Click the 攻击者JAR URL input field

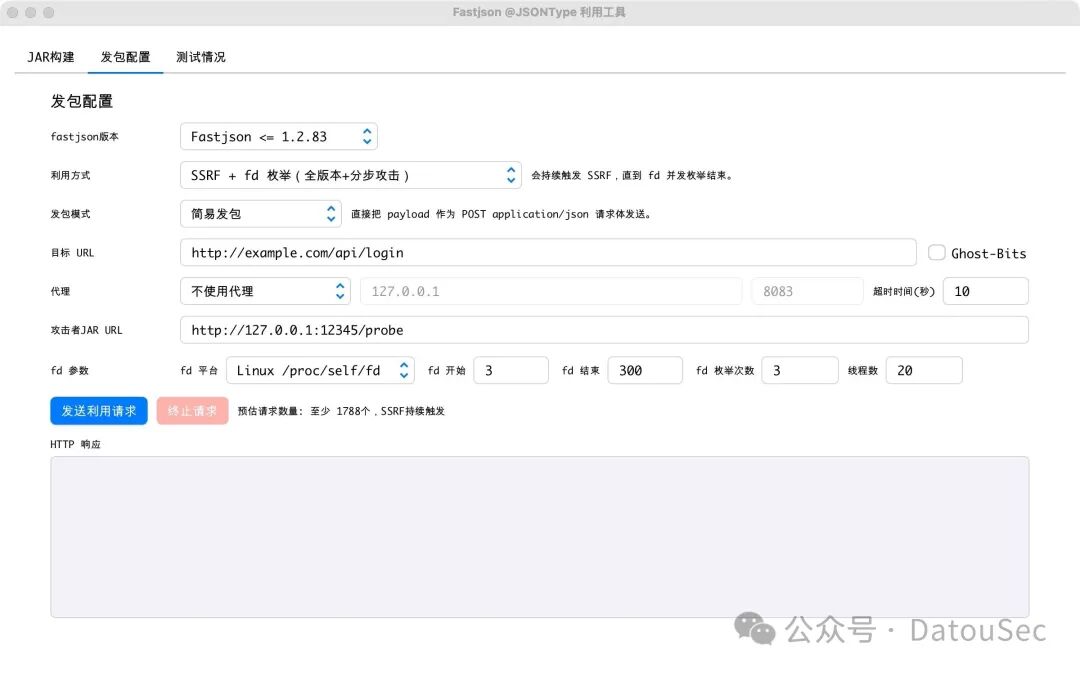point(604,330)
